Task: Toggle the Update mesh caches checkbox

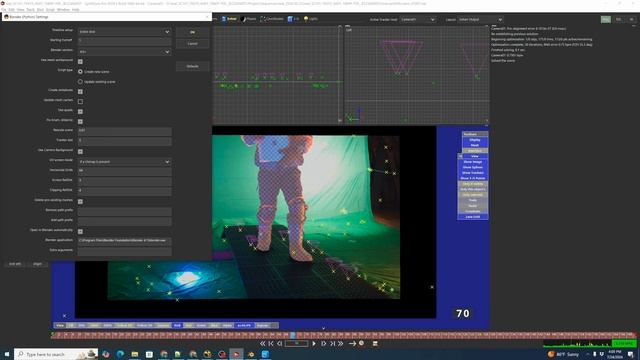Action: coord(80,101)
